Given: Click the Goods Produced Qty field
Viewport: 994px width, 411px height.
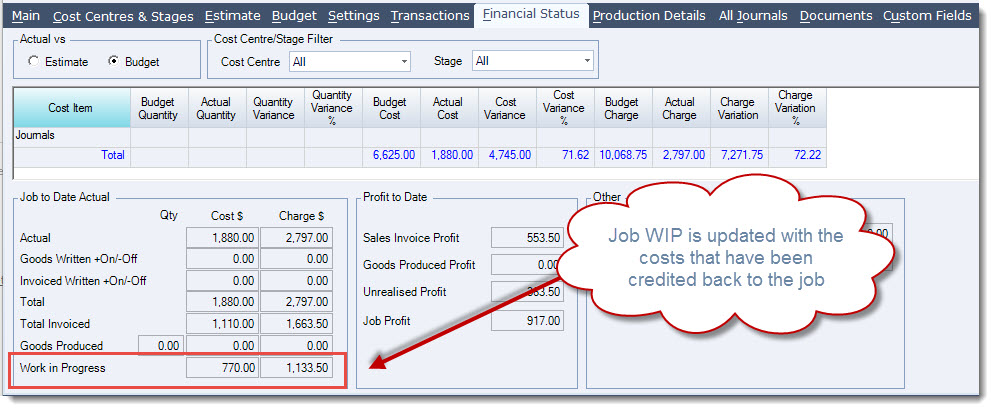Looking at the screenshot, I should tap(161, 346).
